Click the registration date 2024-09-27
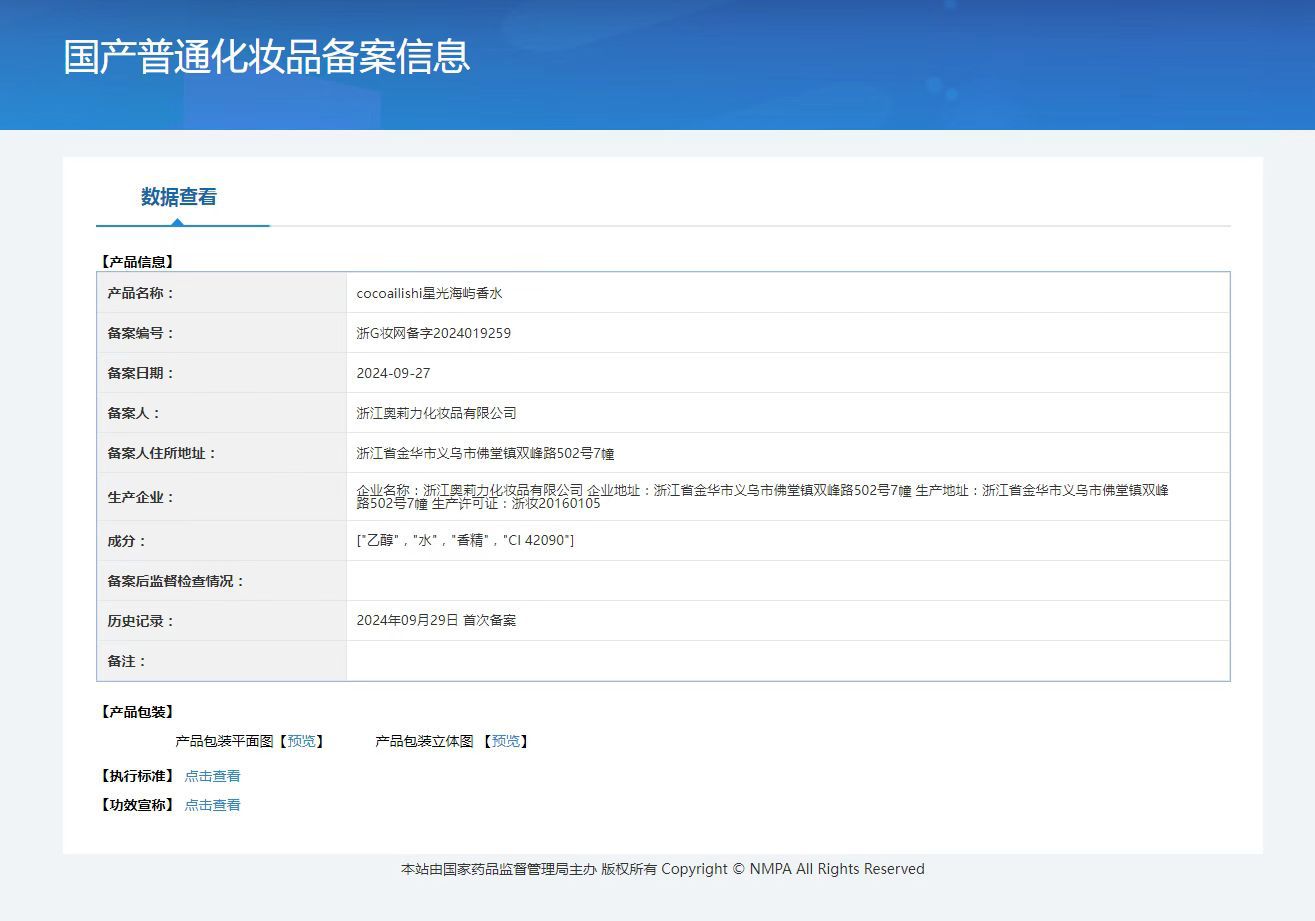This screenshot has height=921, width=1315. point(393,373)
